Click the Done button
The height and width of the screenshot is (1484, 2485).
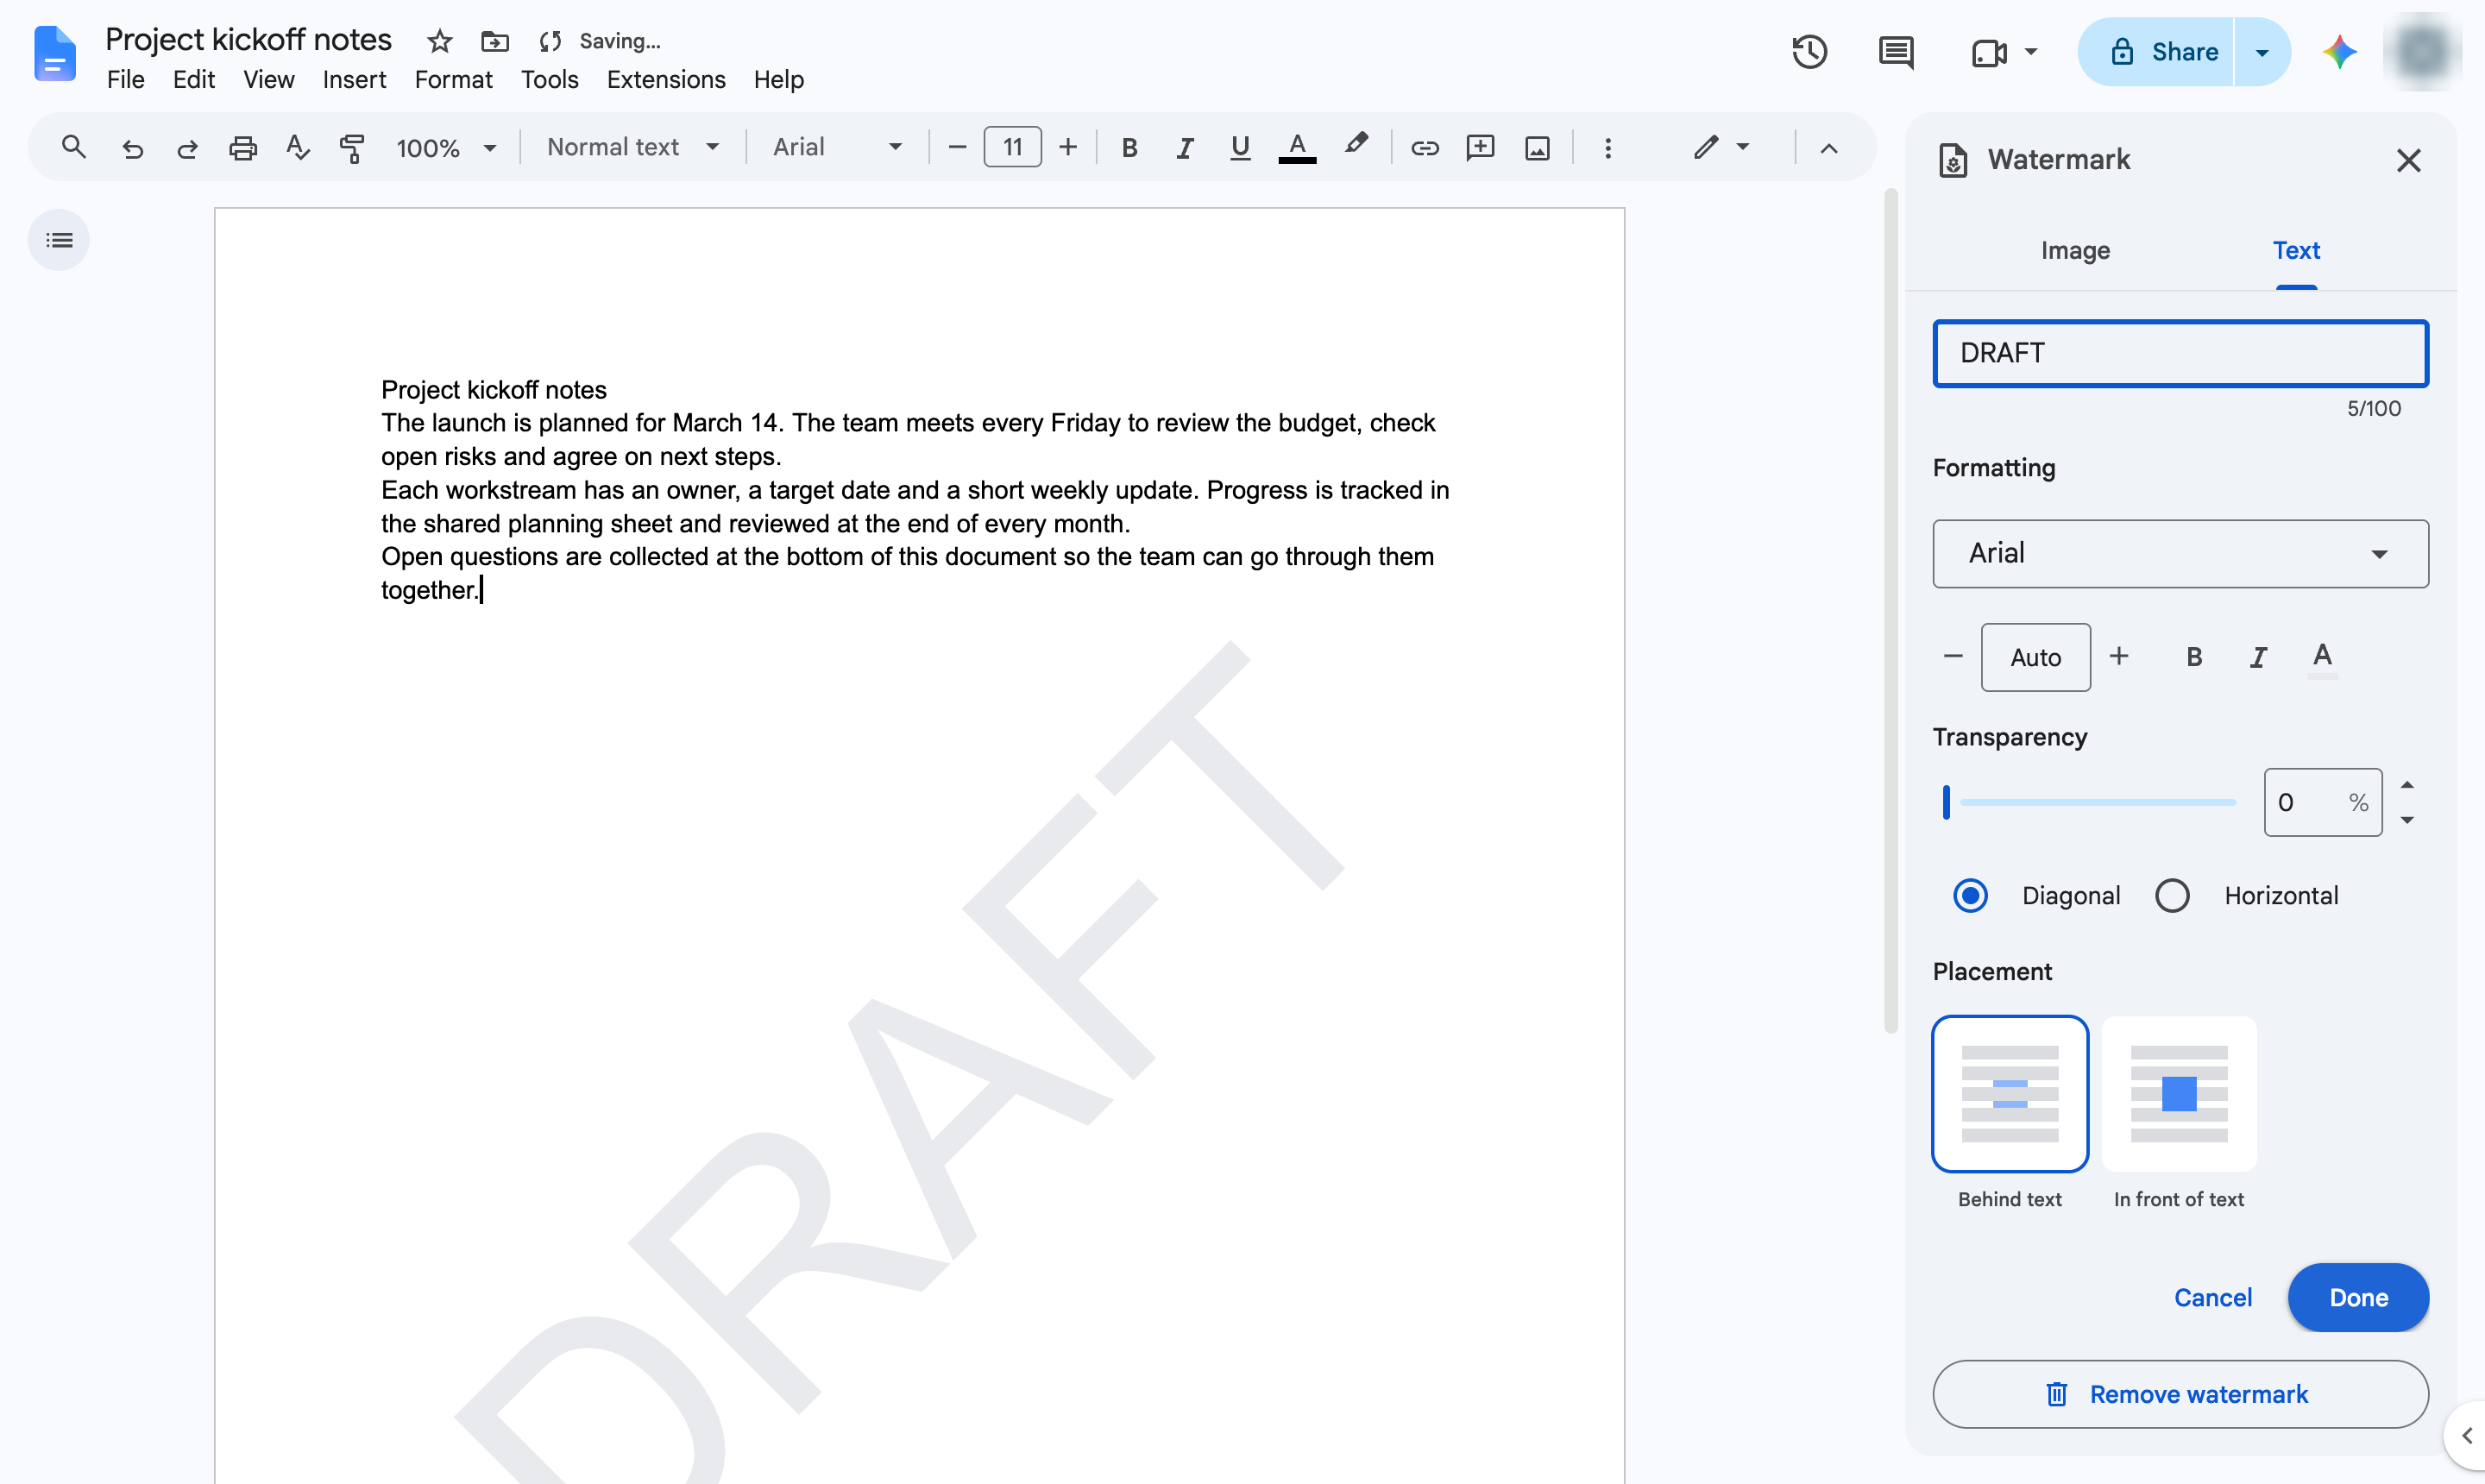point(2358,1297)
